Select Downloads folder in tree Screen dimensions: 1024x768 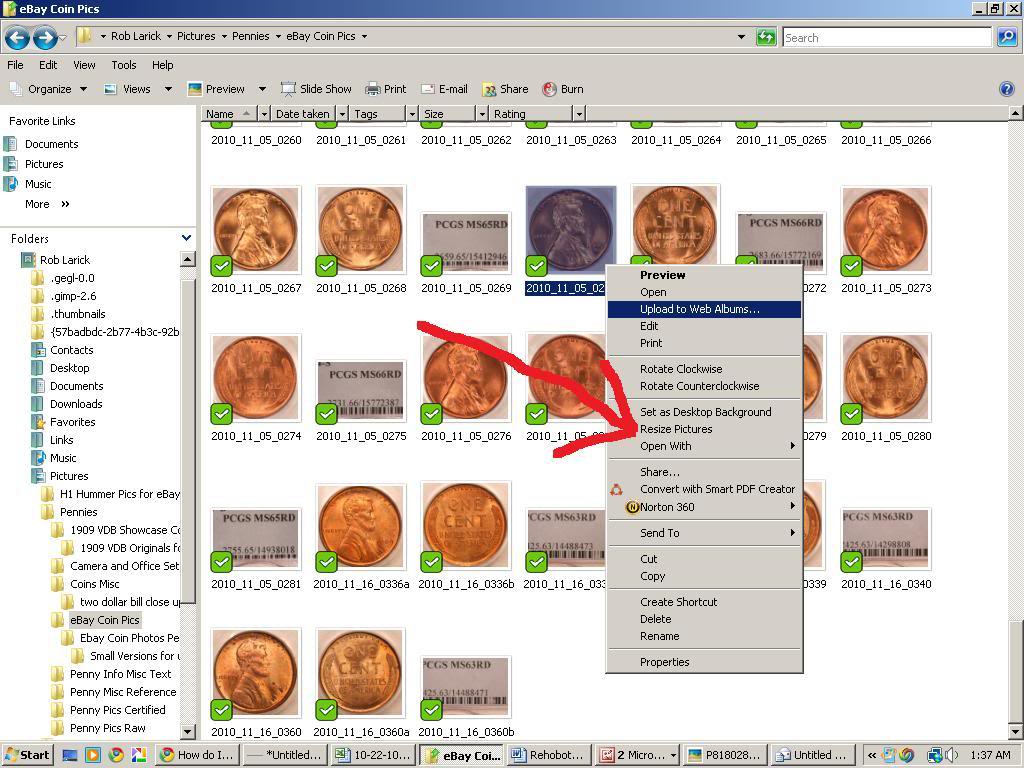coord(76,404)
